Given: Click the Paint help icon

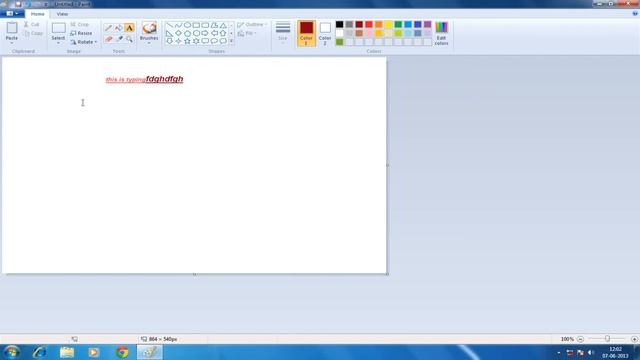Looking at the screenshot, I should pos(635,13).
